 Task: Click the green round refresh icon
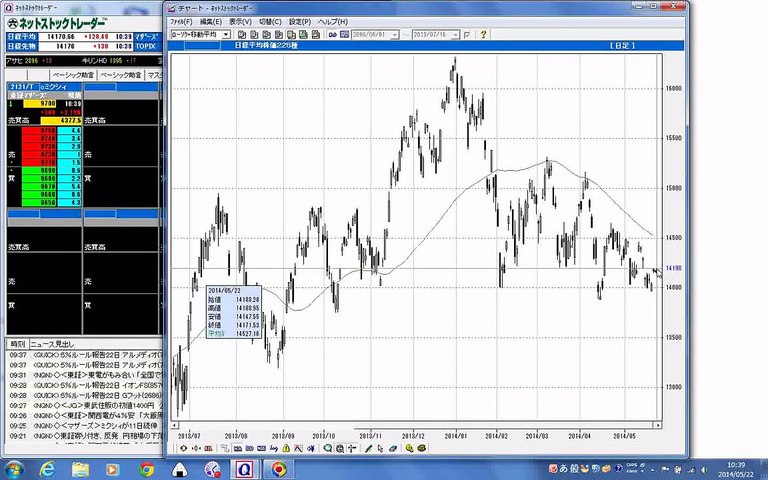[422, 448]
